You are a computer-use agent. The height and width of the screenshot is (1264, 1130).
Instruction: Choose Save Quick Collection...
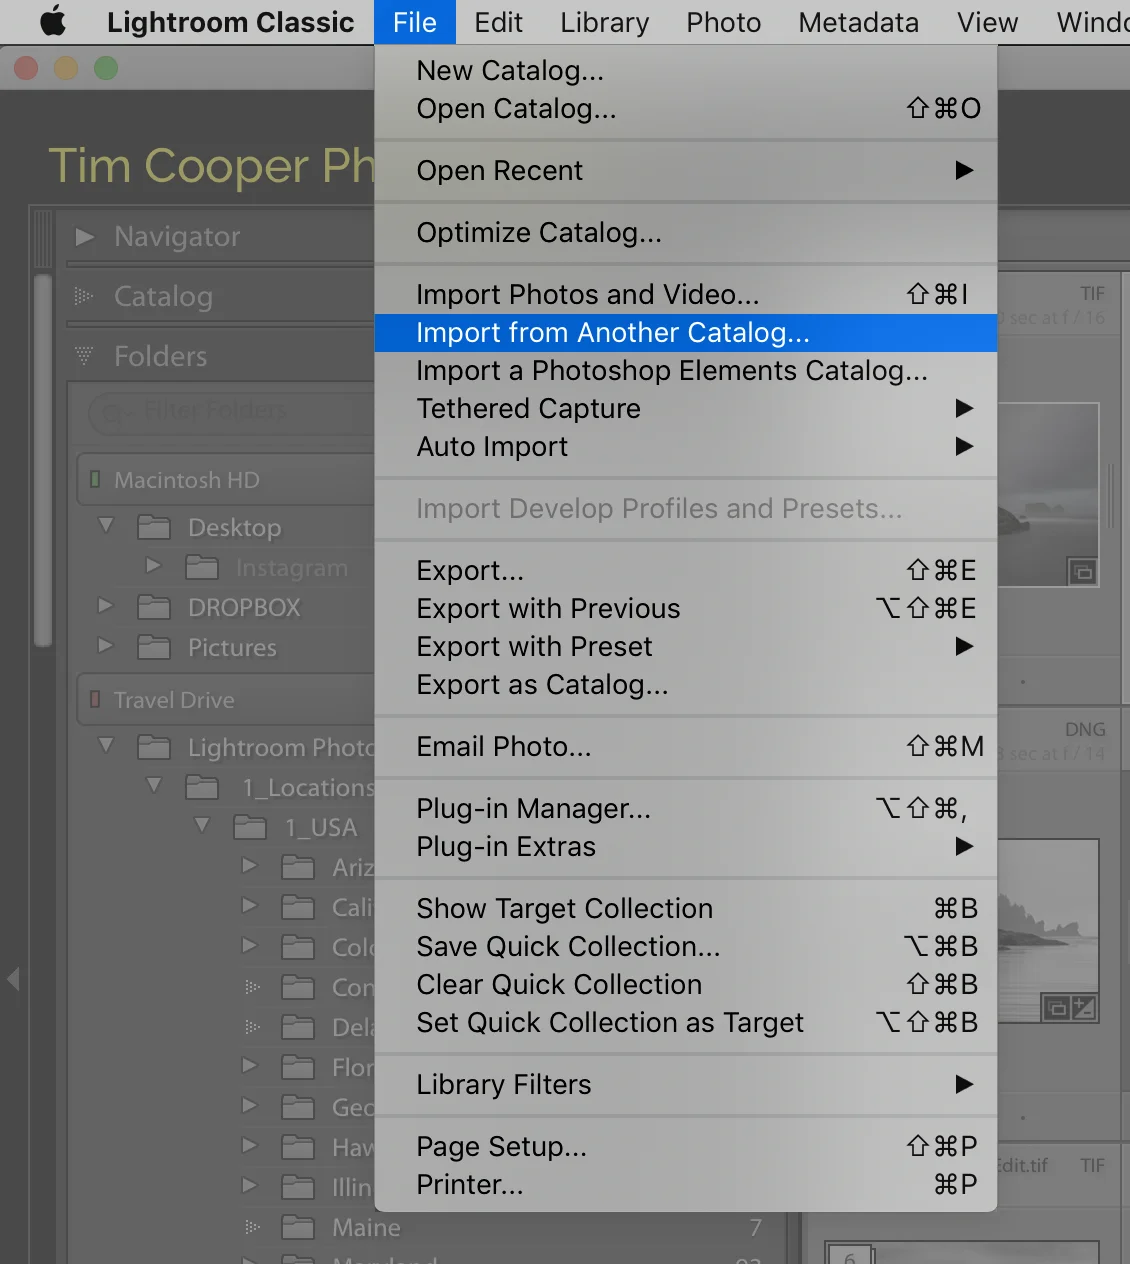click(x=686, y=947)
